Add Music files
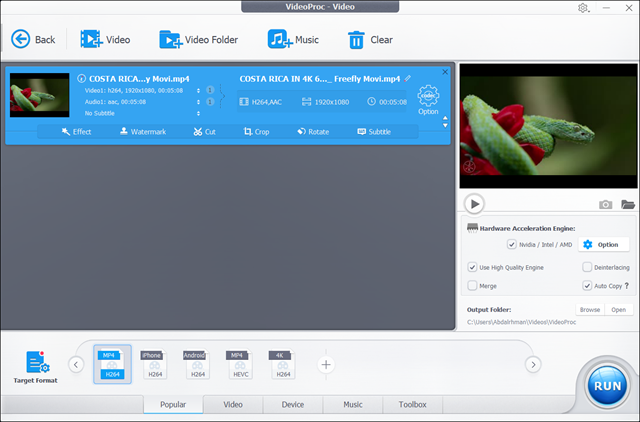This screenshot has width=640, height=422. pyautogui.click(x=293, y=40)
